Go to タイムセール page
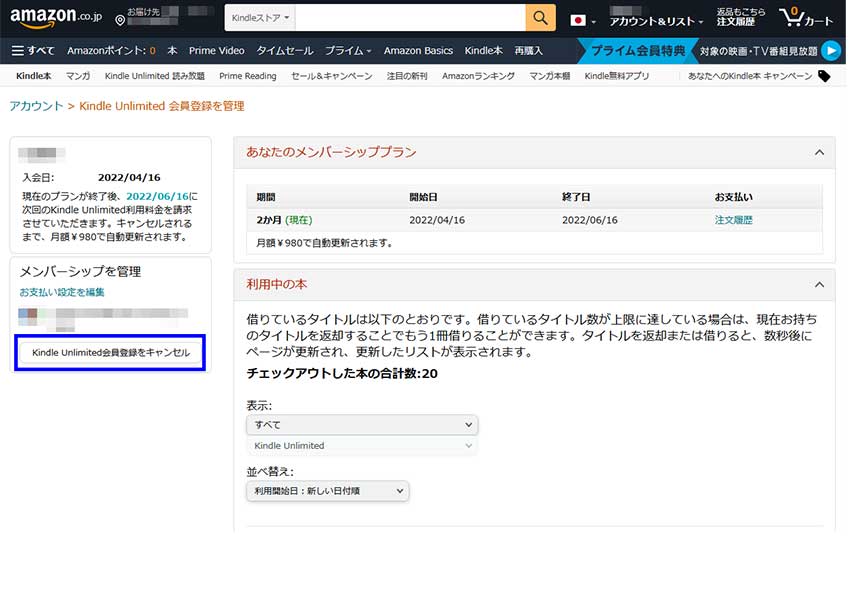The height and width of the screenshot is (602, 850). click(285, 50)
